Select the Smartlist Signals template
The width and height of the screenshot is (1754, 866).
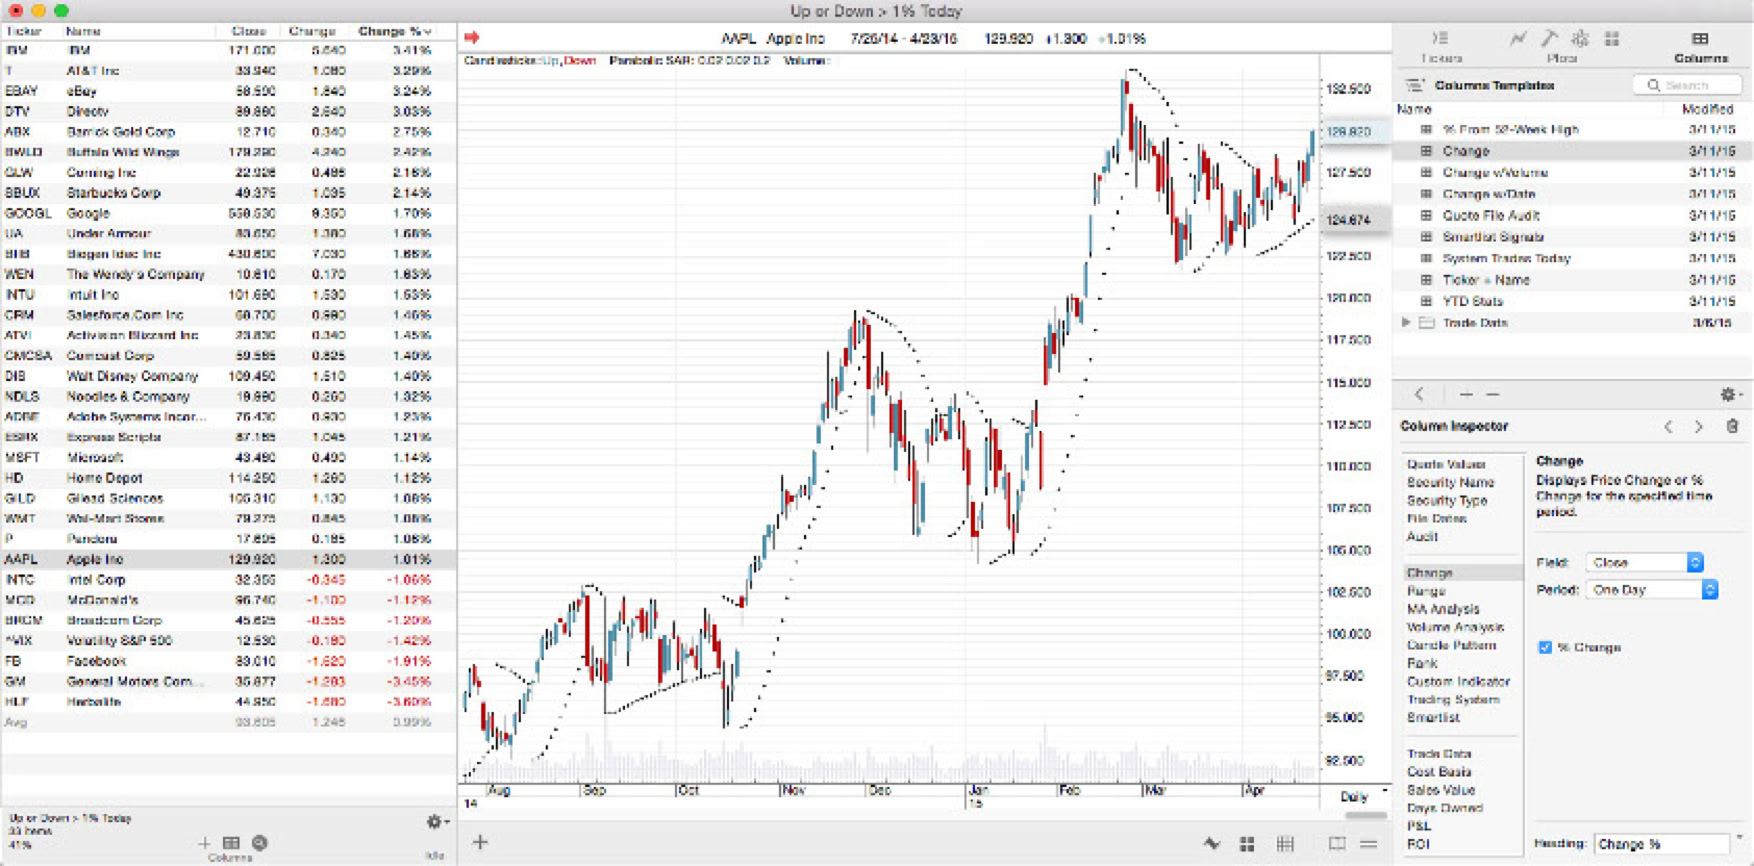(1573, 237)
